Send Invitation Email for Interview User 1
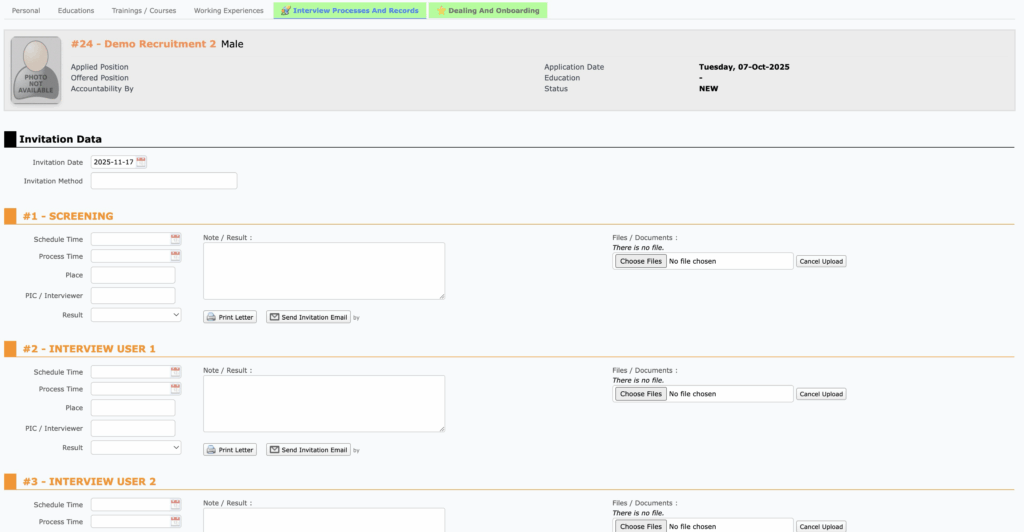The height and width of the screenshot is (532, 1024). coord(308,450)
